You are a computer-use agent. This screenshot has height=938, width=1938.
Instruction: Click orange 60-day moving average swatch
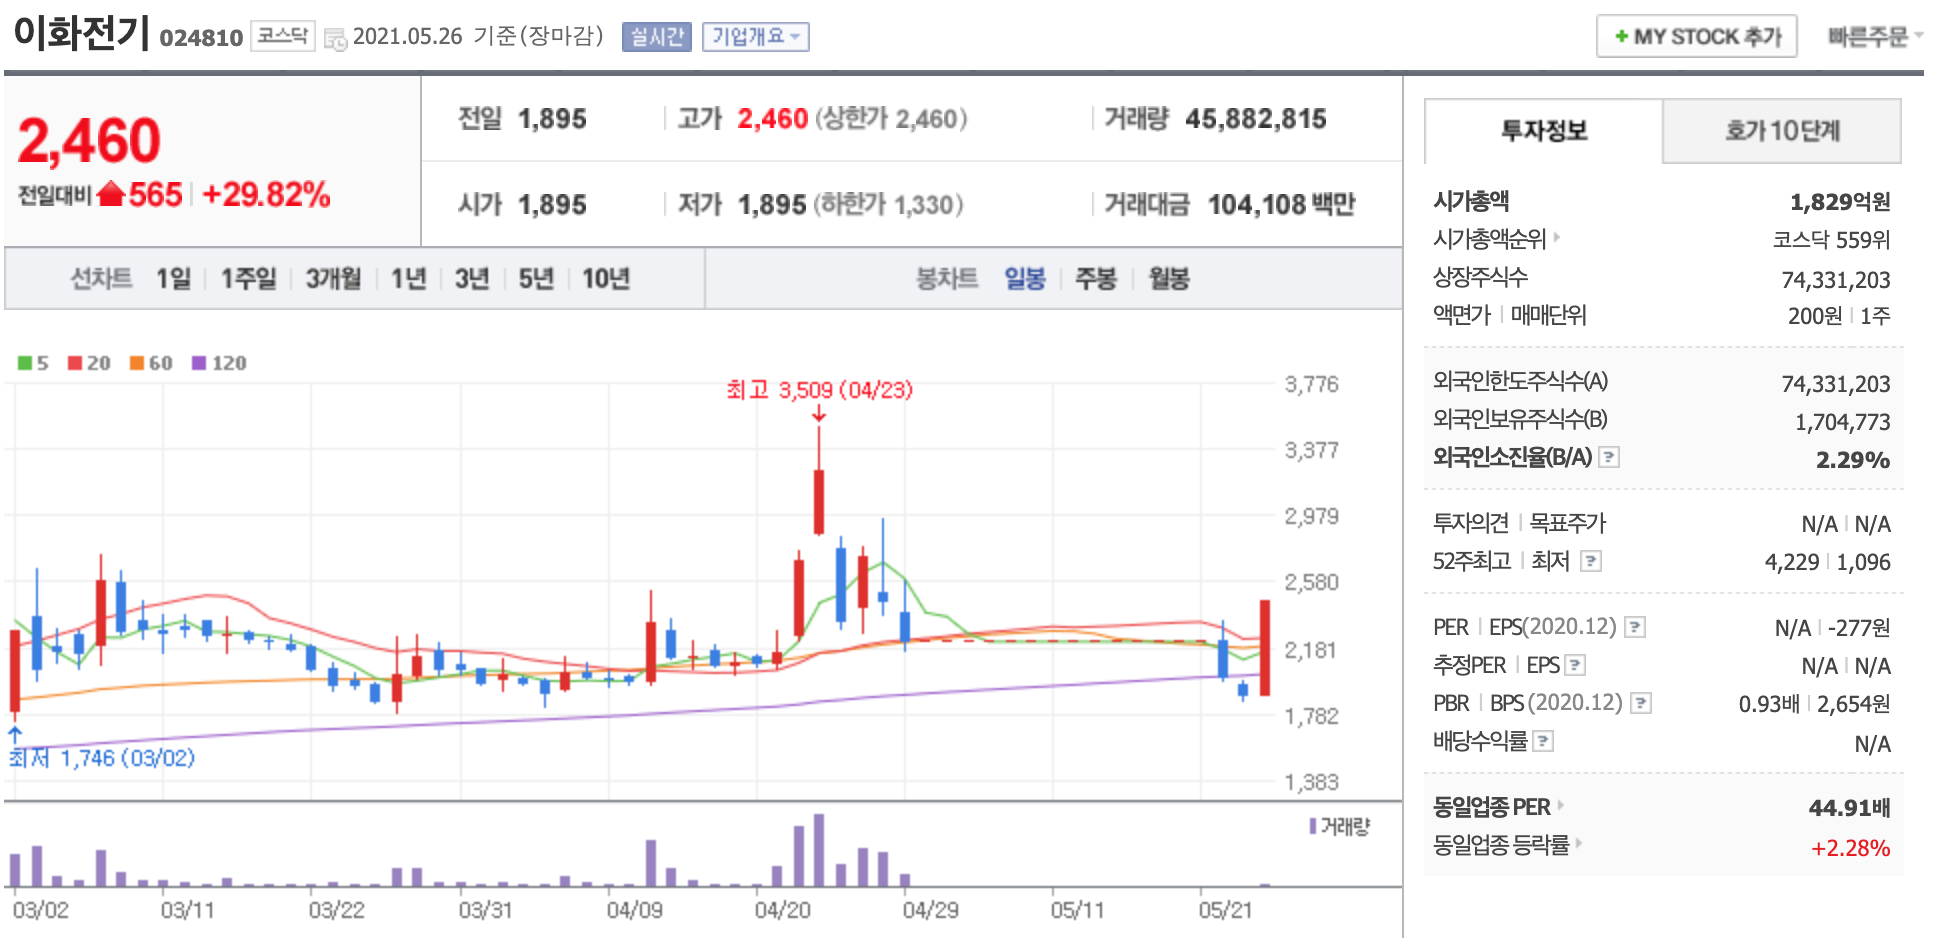pos(137,363)
